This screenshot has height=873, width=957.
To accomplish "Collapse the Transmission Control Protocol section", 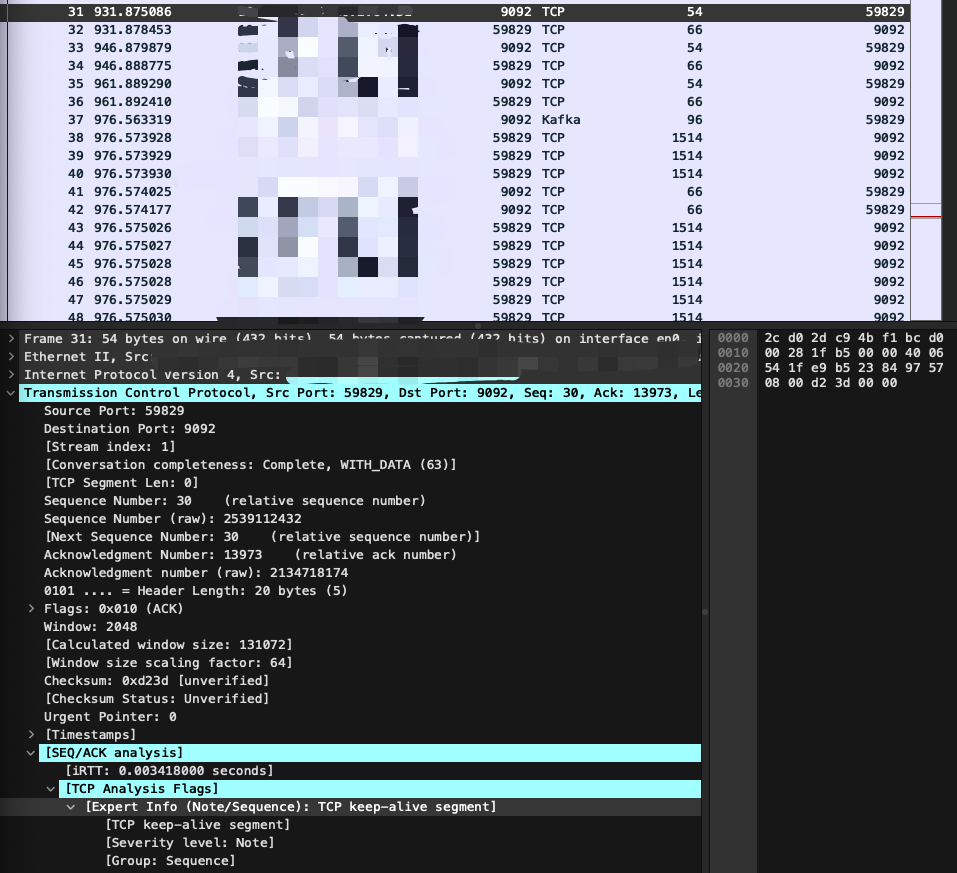I will (x=10, y=392).
